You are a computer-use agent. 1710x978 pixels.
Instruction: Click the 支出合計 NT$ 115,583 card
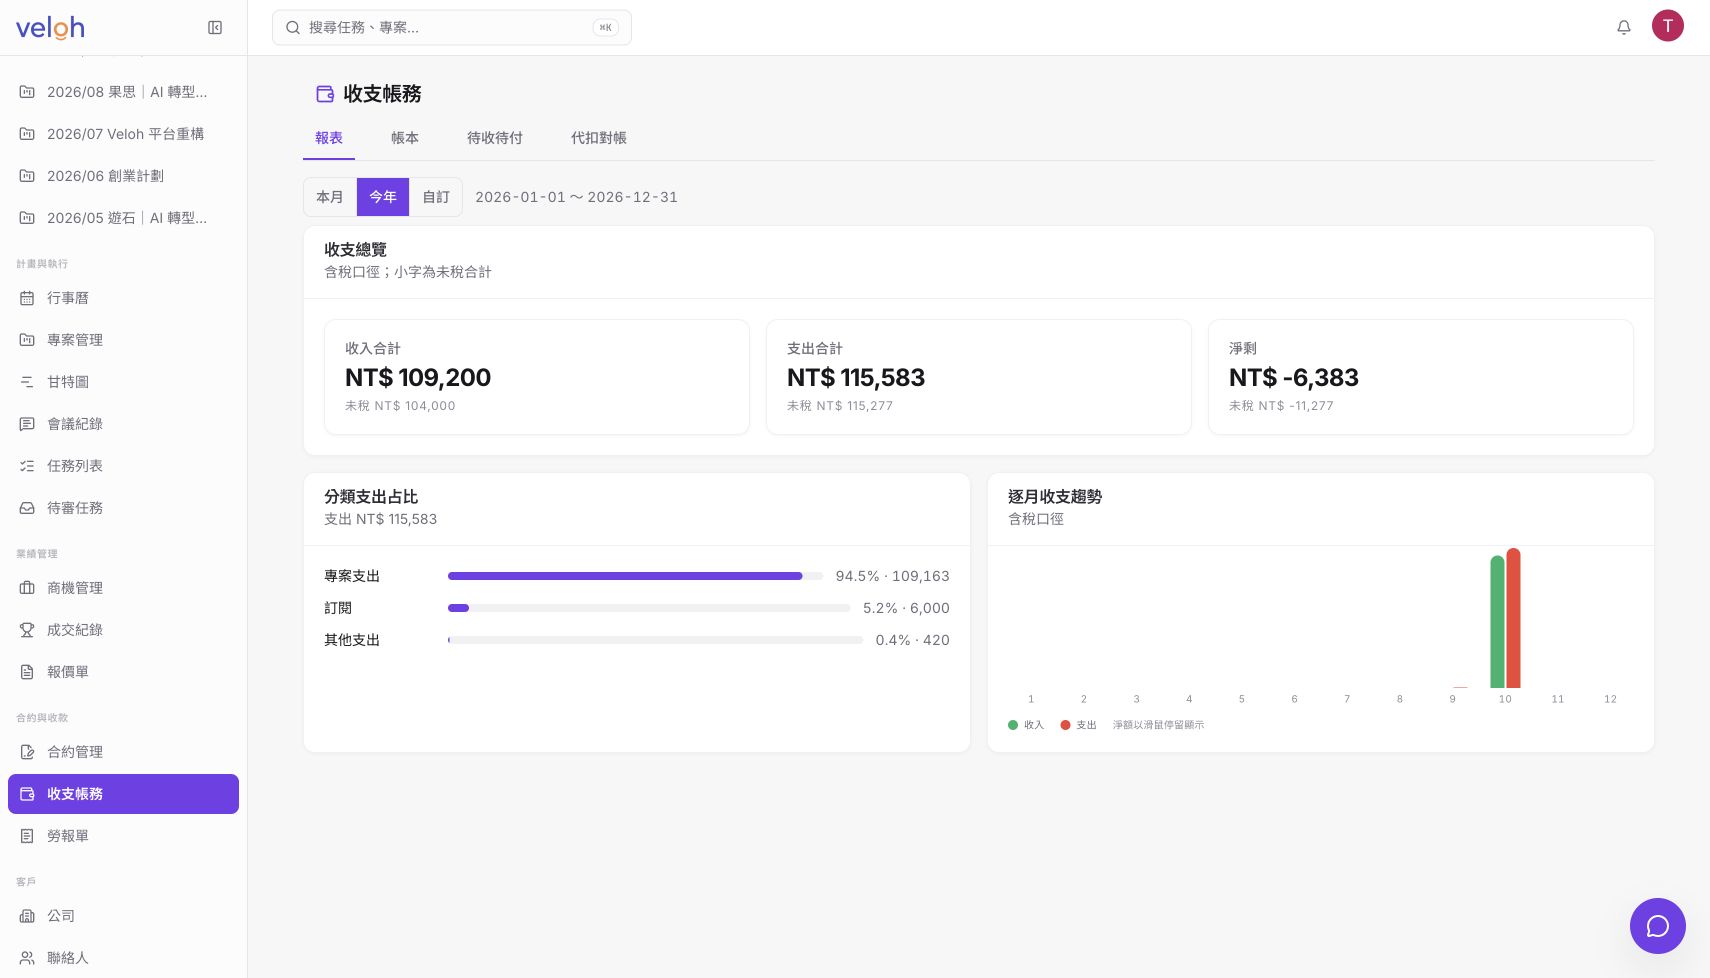click(x=979, y=377)
